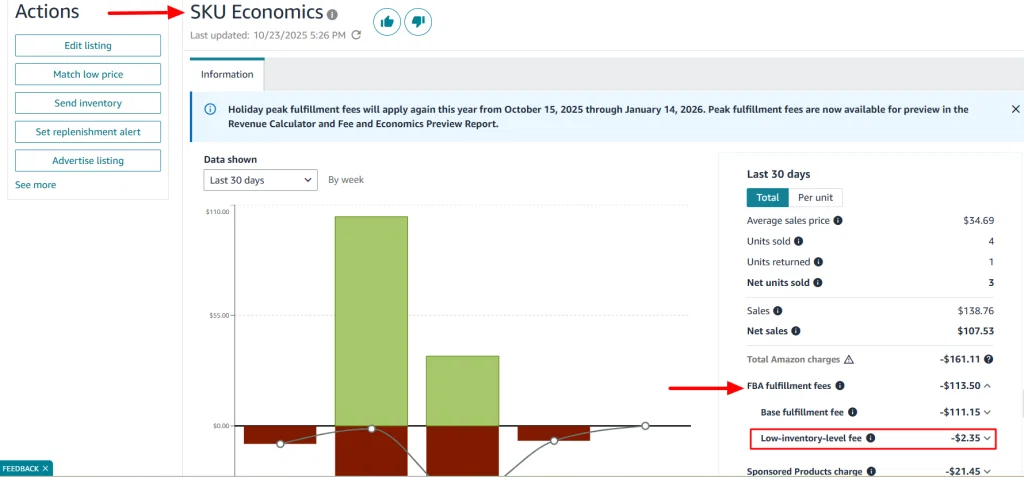
Task: Switch to Per unit view
Action: [x=816, y=197]
